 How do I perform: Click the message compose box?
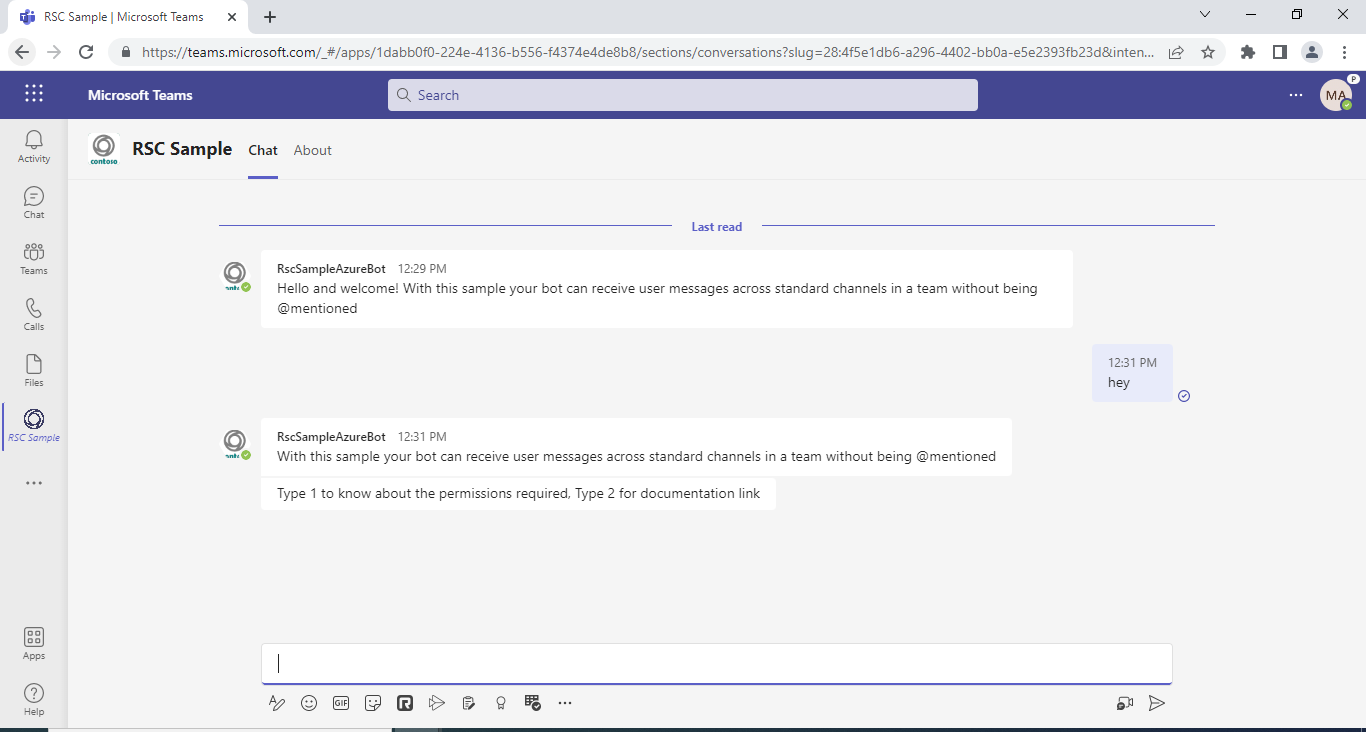[x=717, y=664]
